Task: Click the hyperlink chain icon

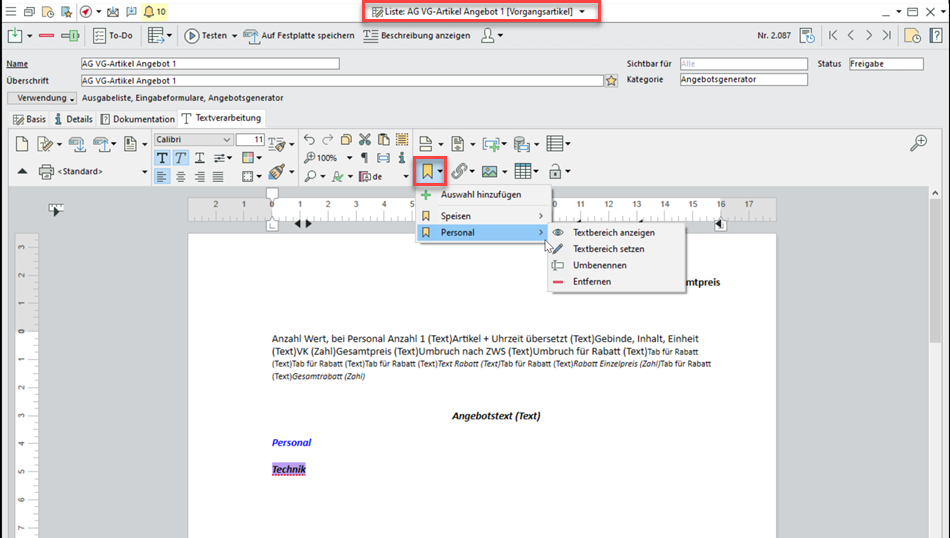Action: coord(458,172)
